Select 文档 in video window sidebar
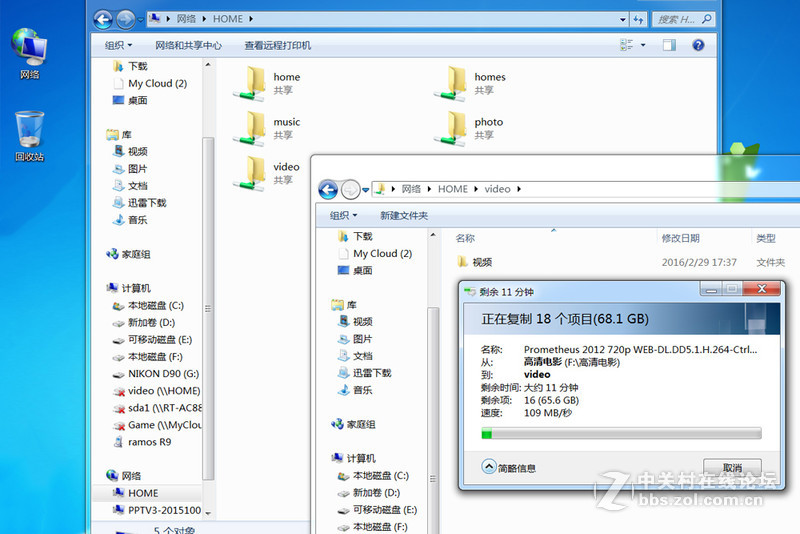The image size is (800, 534). pos(355,356)
